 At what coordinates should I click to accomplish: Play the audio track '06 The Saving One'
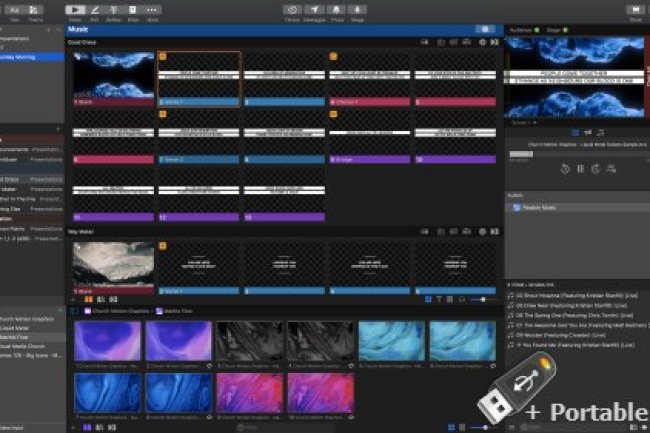tap(570, 315)
